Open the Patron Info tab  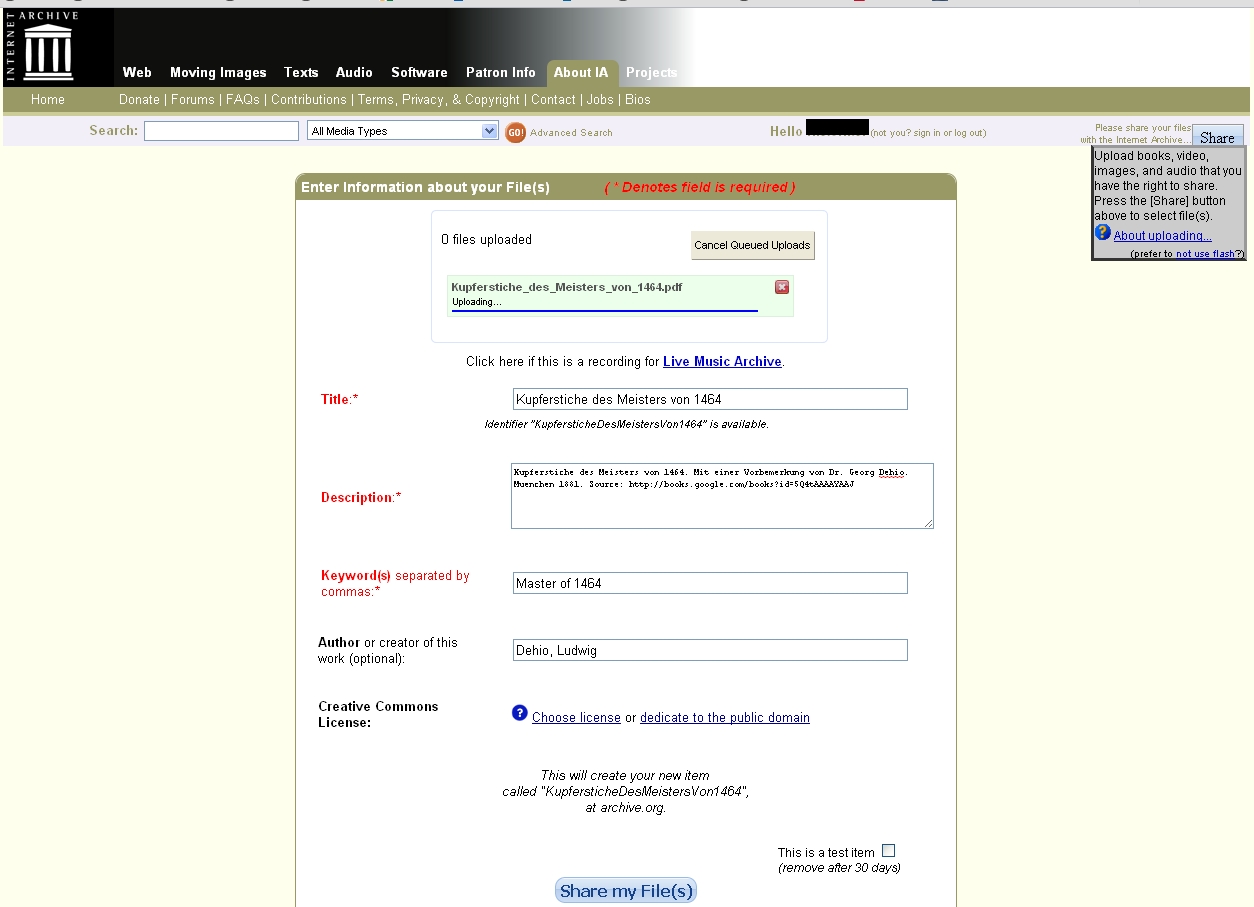point(501,72)
